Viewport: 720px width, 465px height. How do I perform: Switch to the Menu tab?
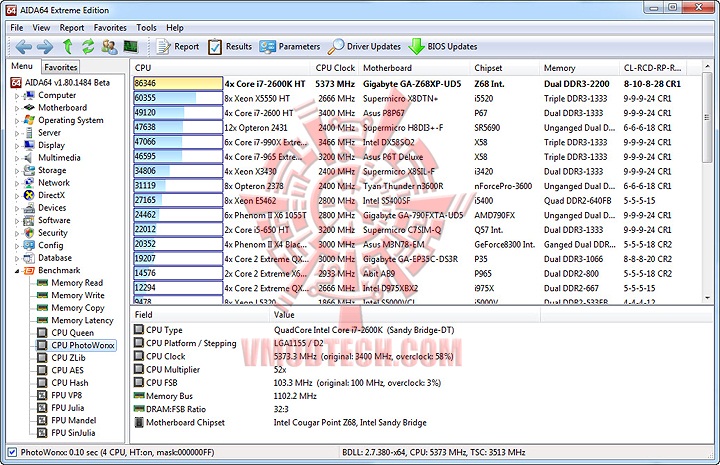pos(22,66)
